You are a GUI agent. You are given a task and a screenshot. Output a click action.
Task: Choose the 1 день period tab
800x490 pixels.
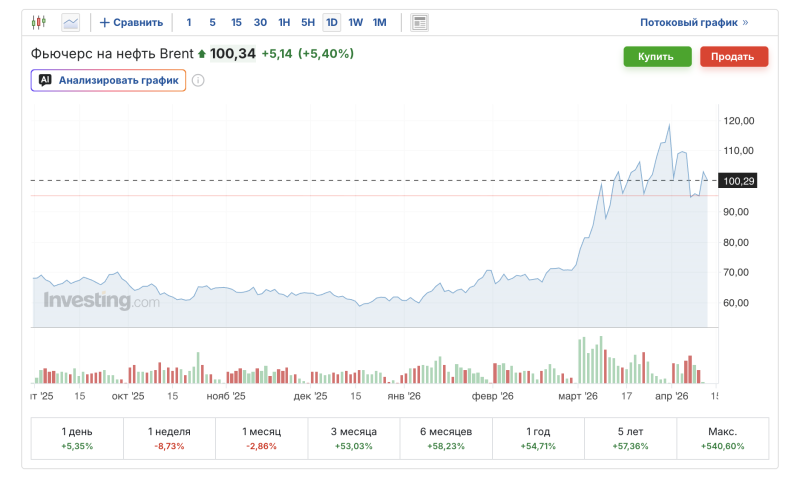(x=77, y=437)
